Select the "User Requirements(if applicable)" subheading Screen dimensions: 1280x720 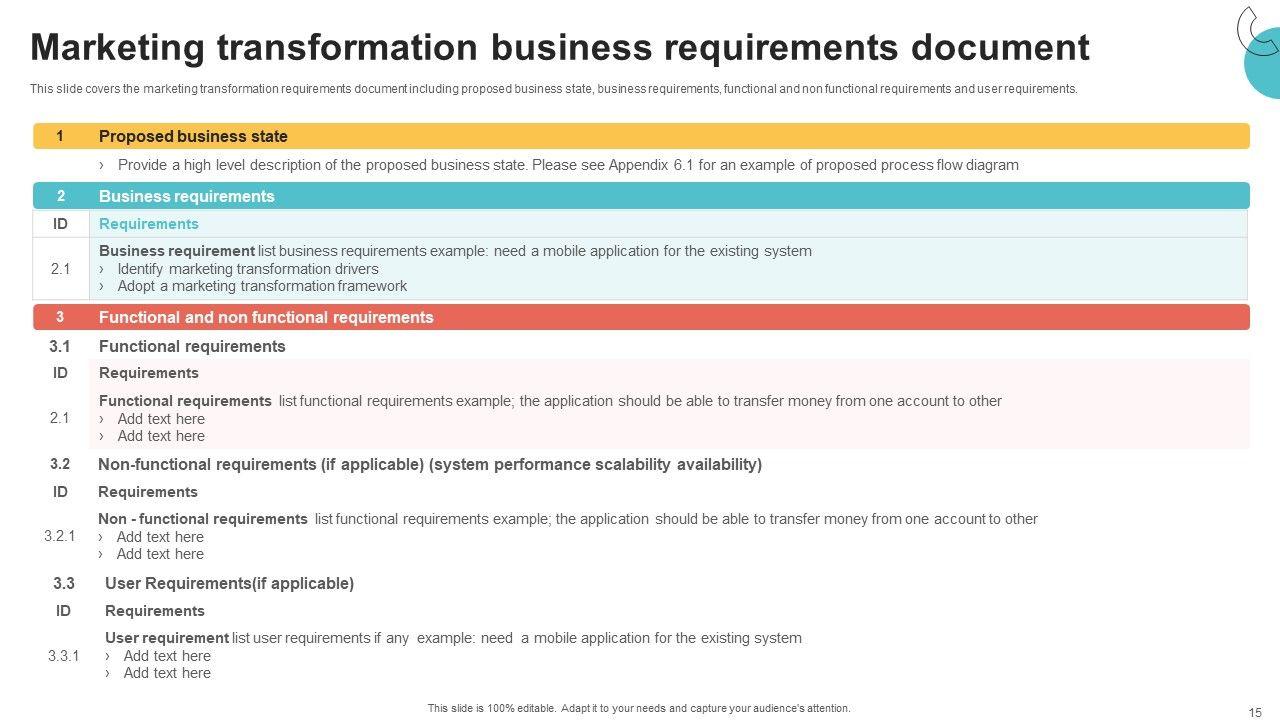point(229,583)
